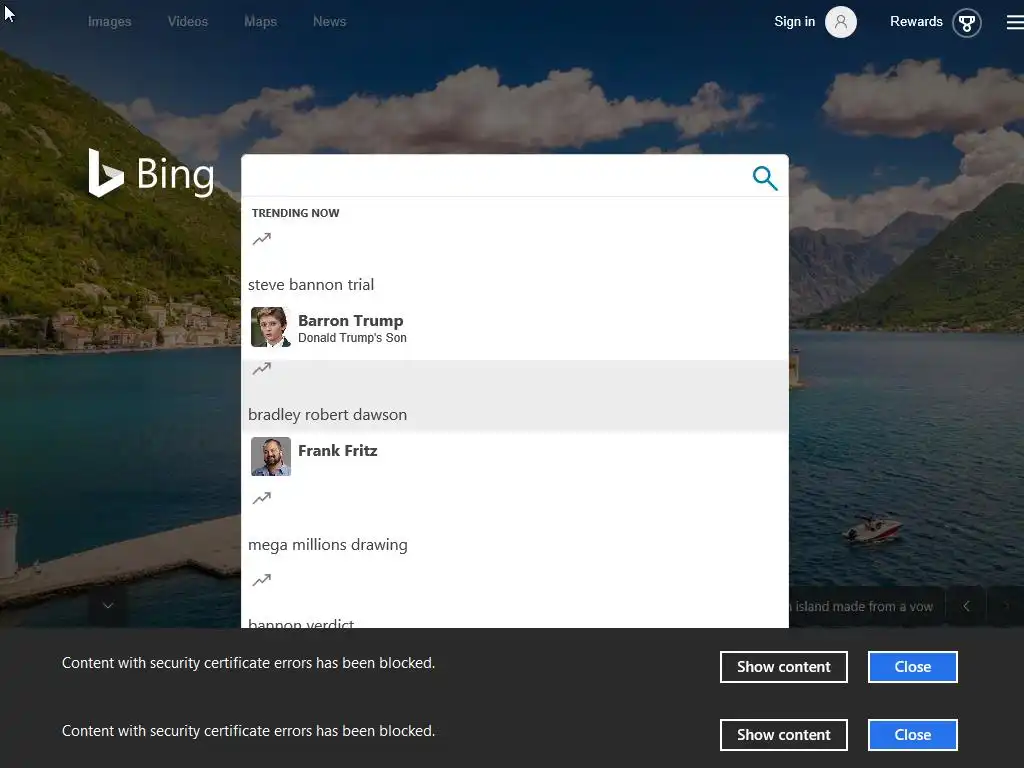Image resolution: width=1024 pixels, height=768 pixels.
Task: Select Frank Fritz thumbnail photo
Action: (x=271, y=456)
